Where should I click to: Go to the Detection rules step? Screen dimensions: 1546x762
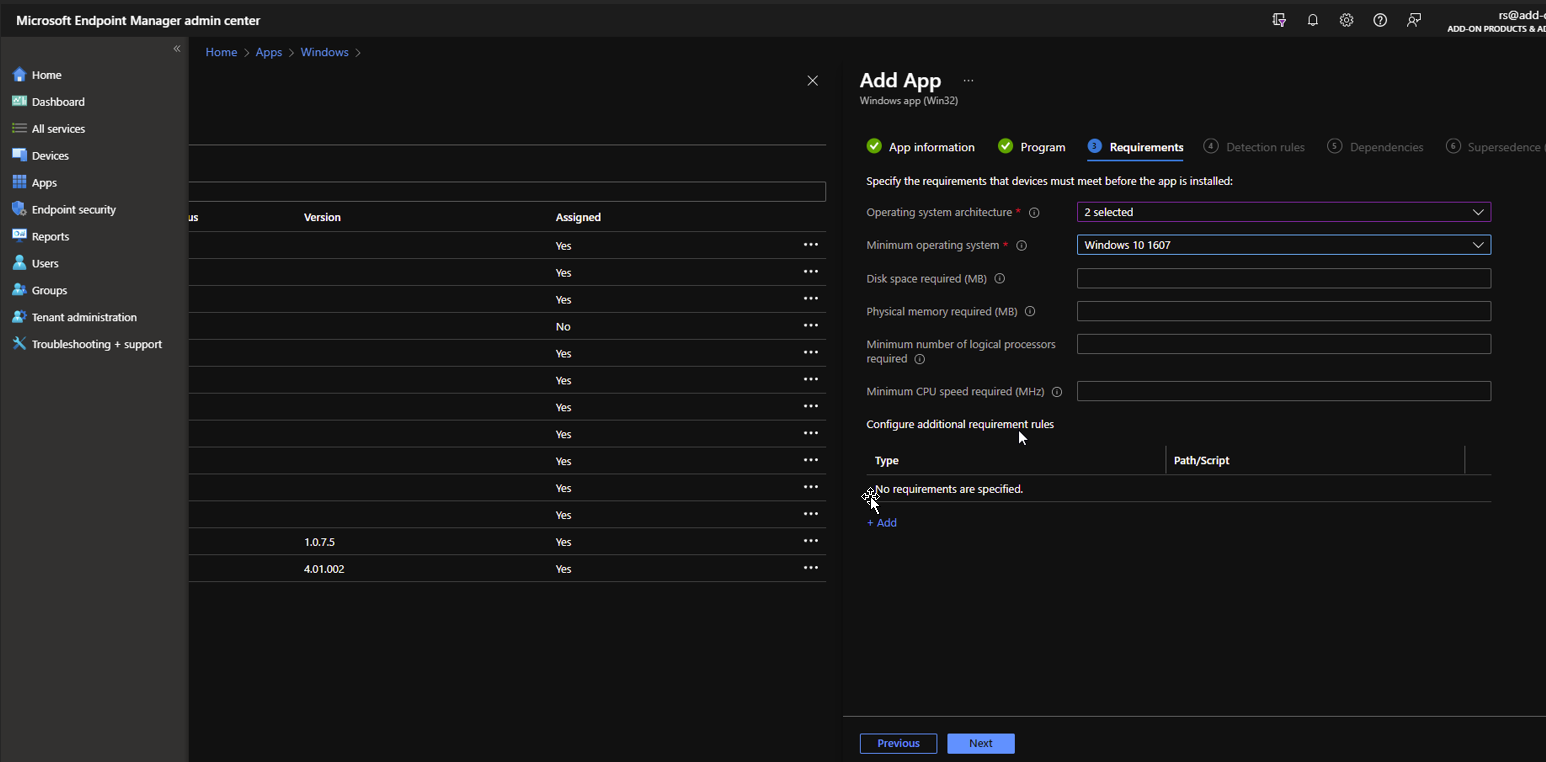(x=1254, y=147)
